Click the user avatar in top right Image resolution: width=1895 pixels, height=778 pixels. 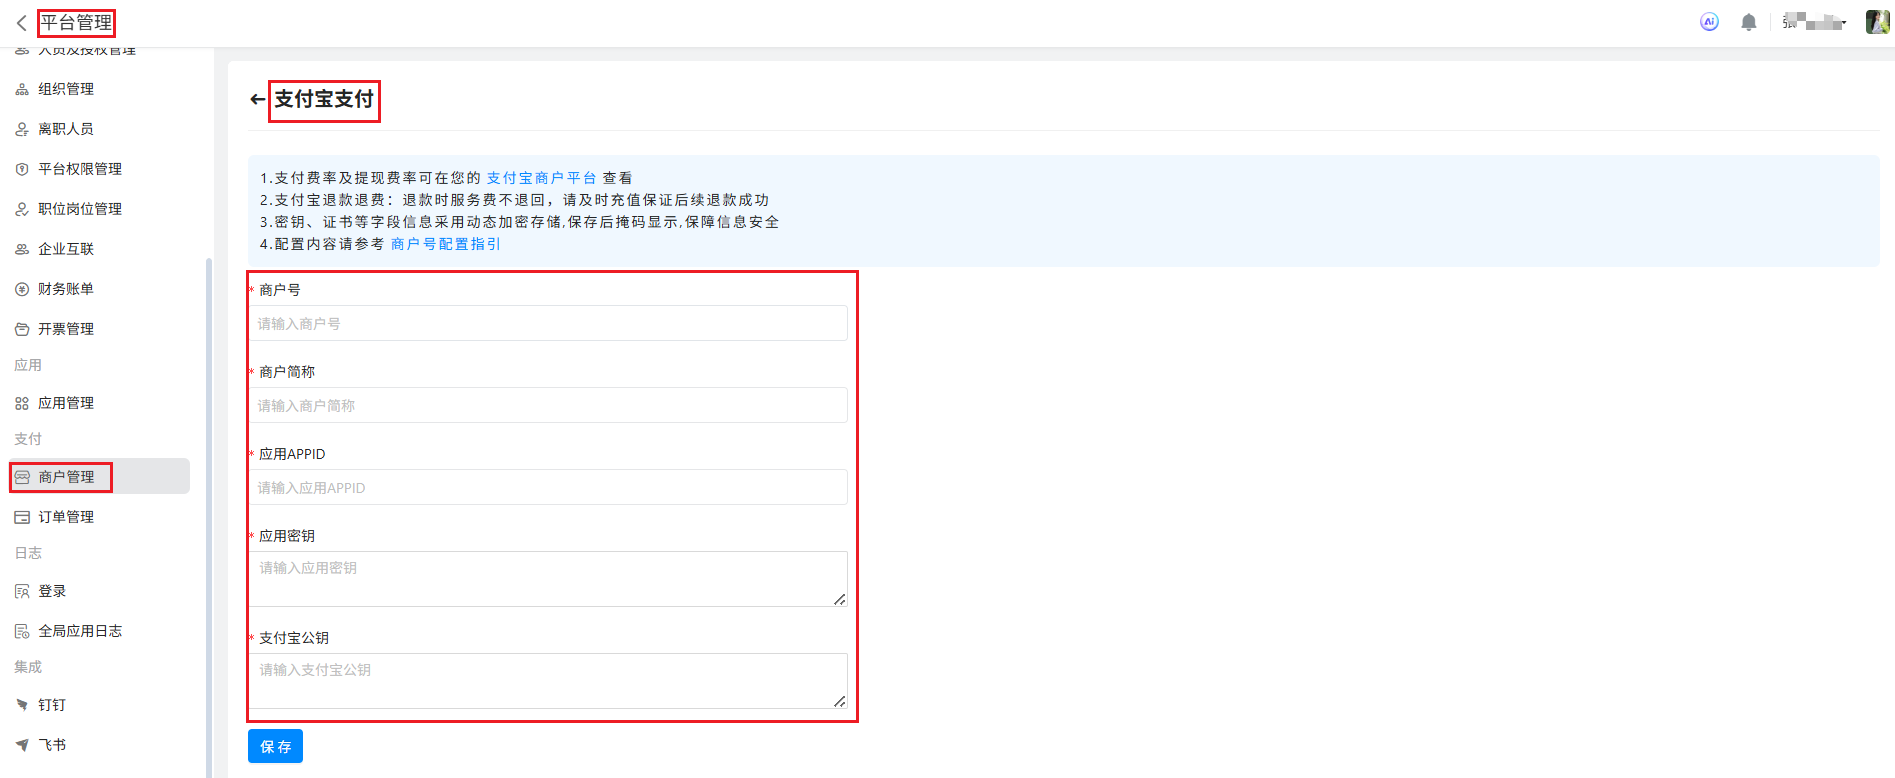(1876, 22)
